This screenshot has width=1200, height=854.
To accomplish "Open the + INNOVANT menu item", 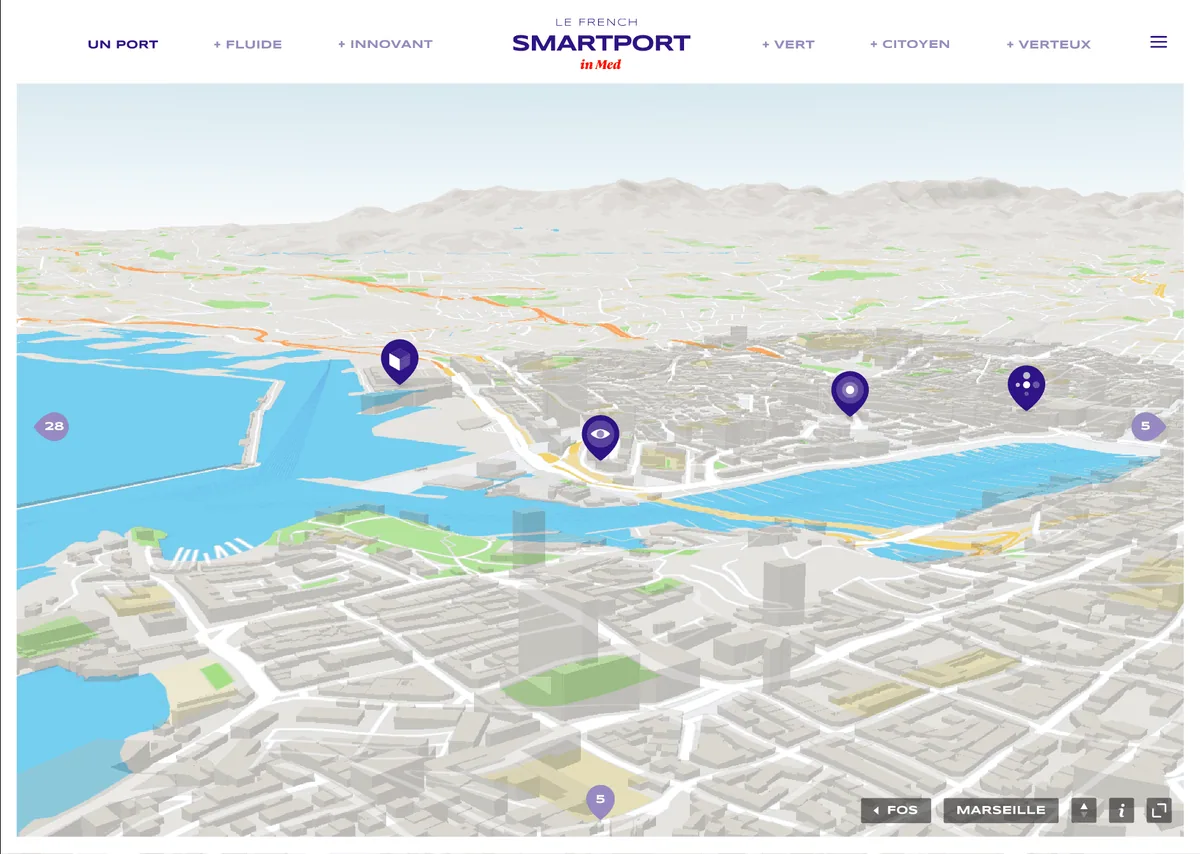I will pos(385,44).
